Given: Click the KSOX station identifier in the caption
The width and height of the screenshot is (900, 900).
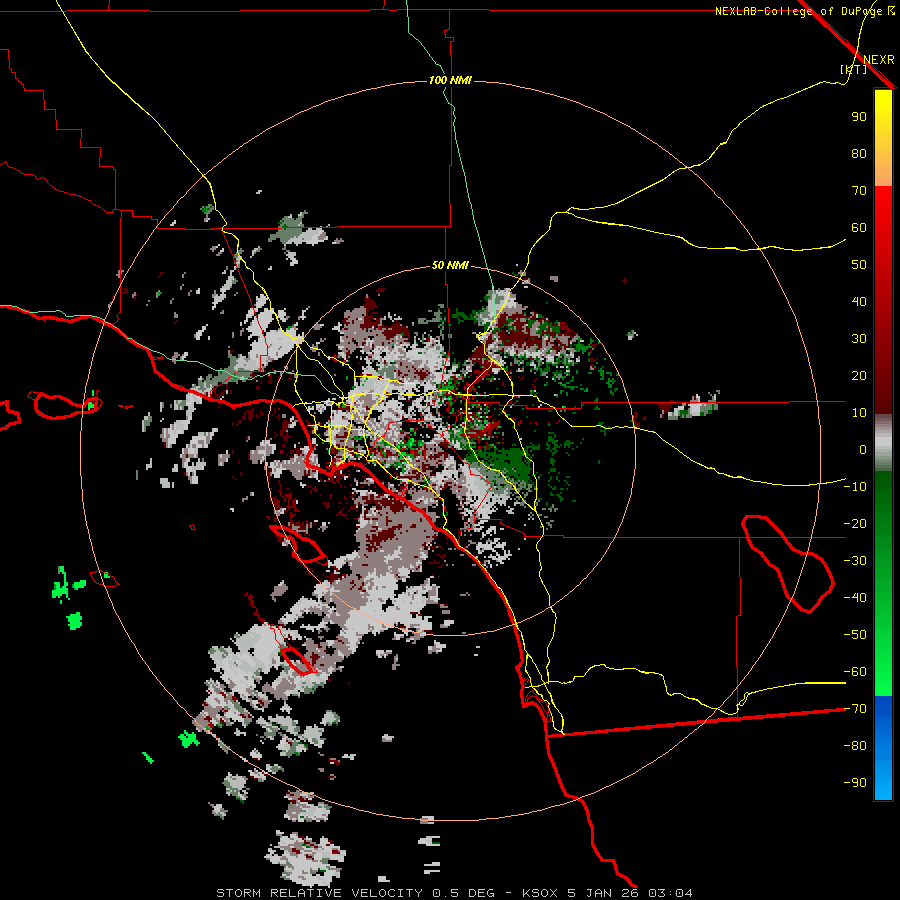Looking at the screenshot, I should pos(540,893).
